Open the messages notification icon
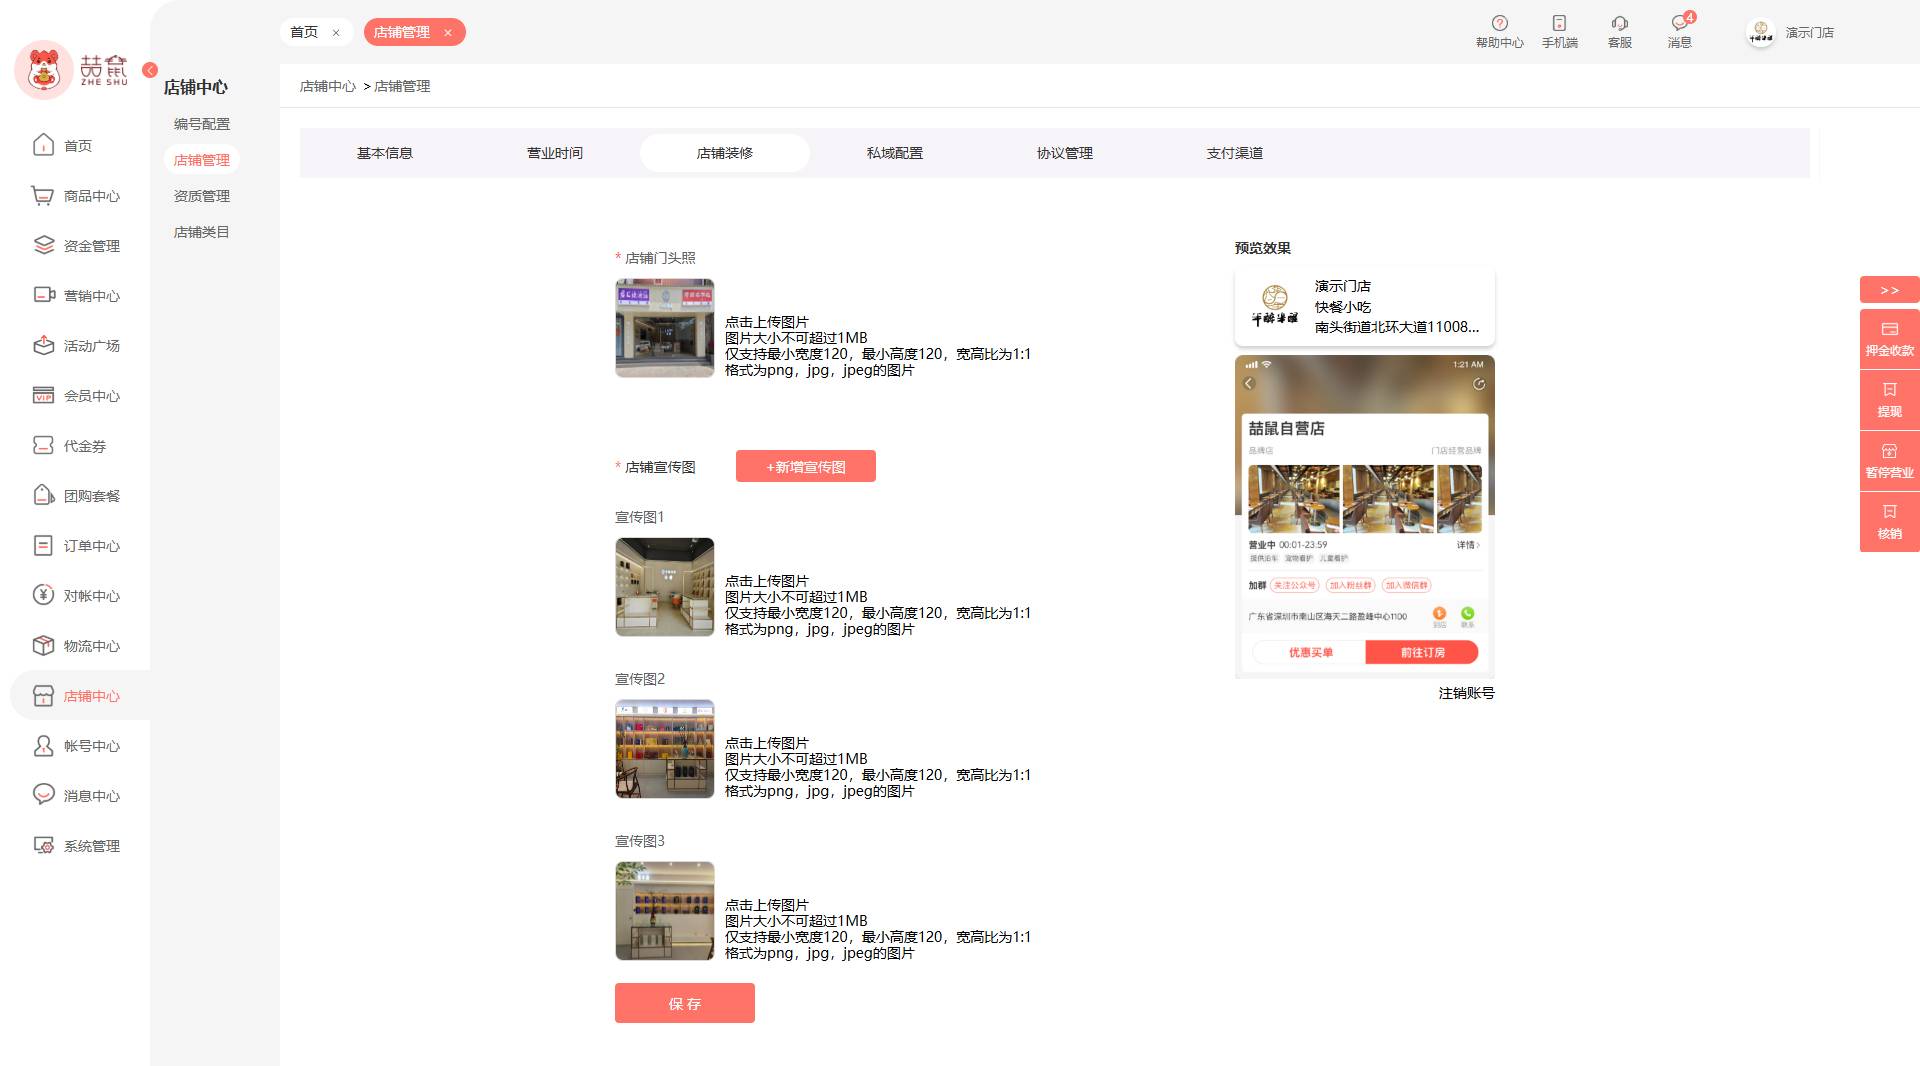1920x1066 pixels. point(1680,23)
